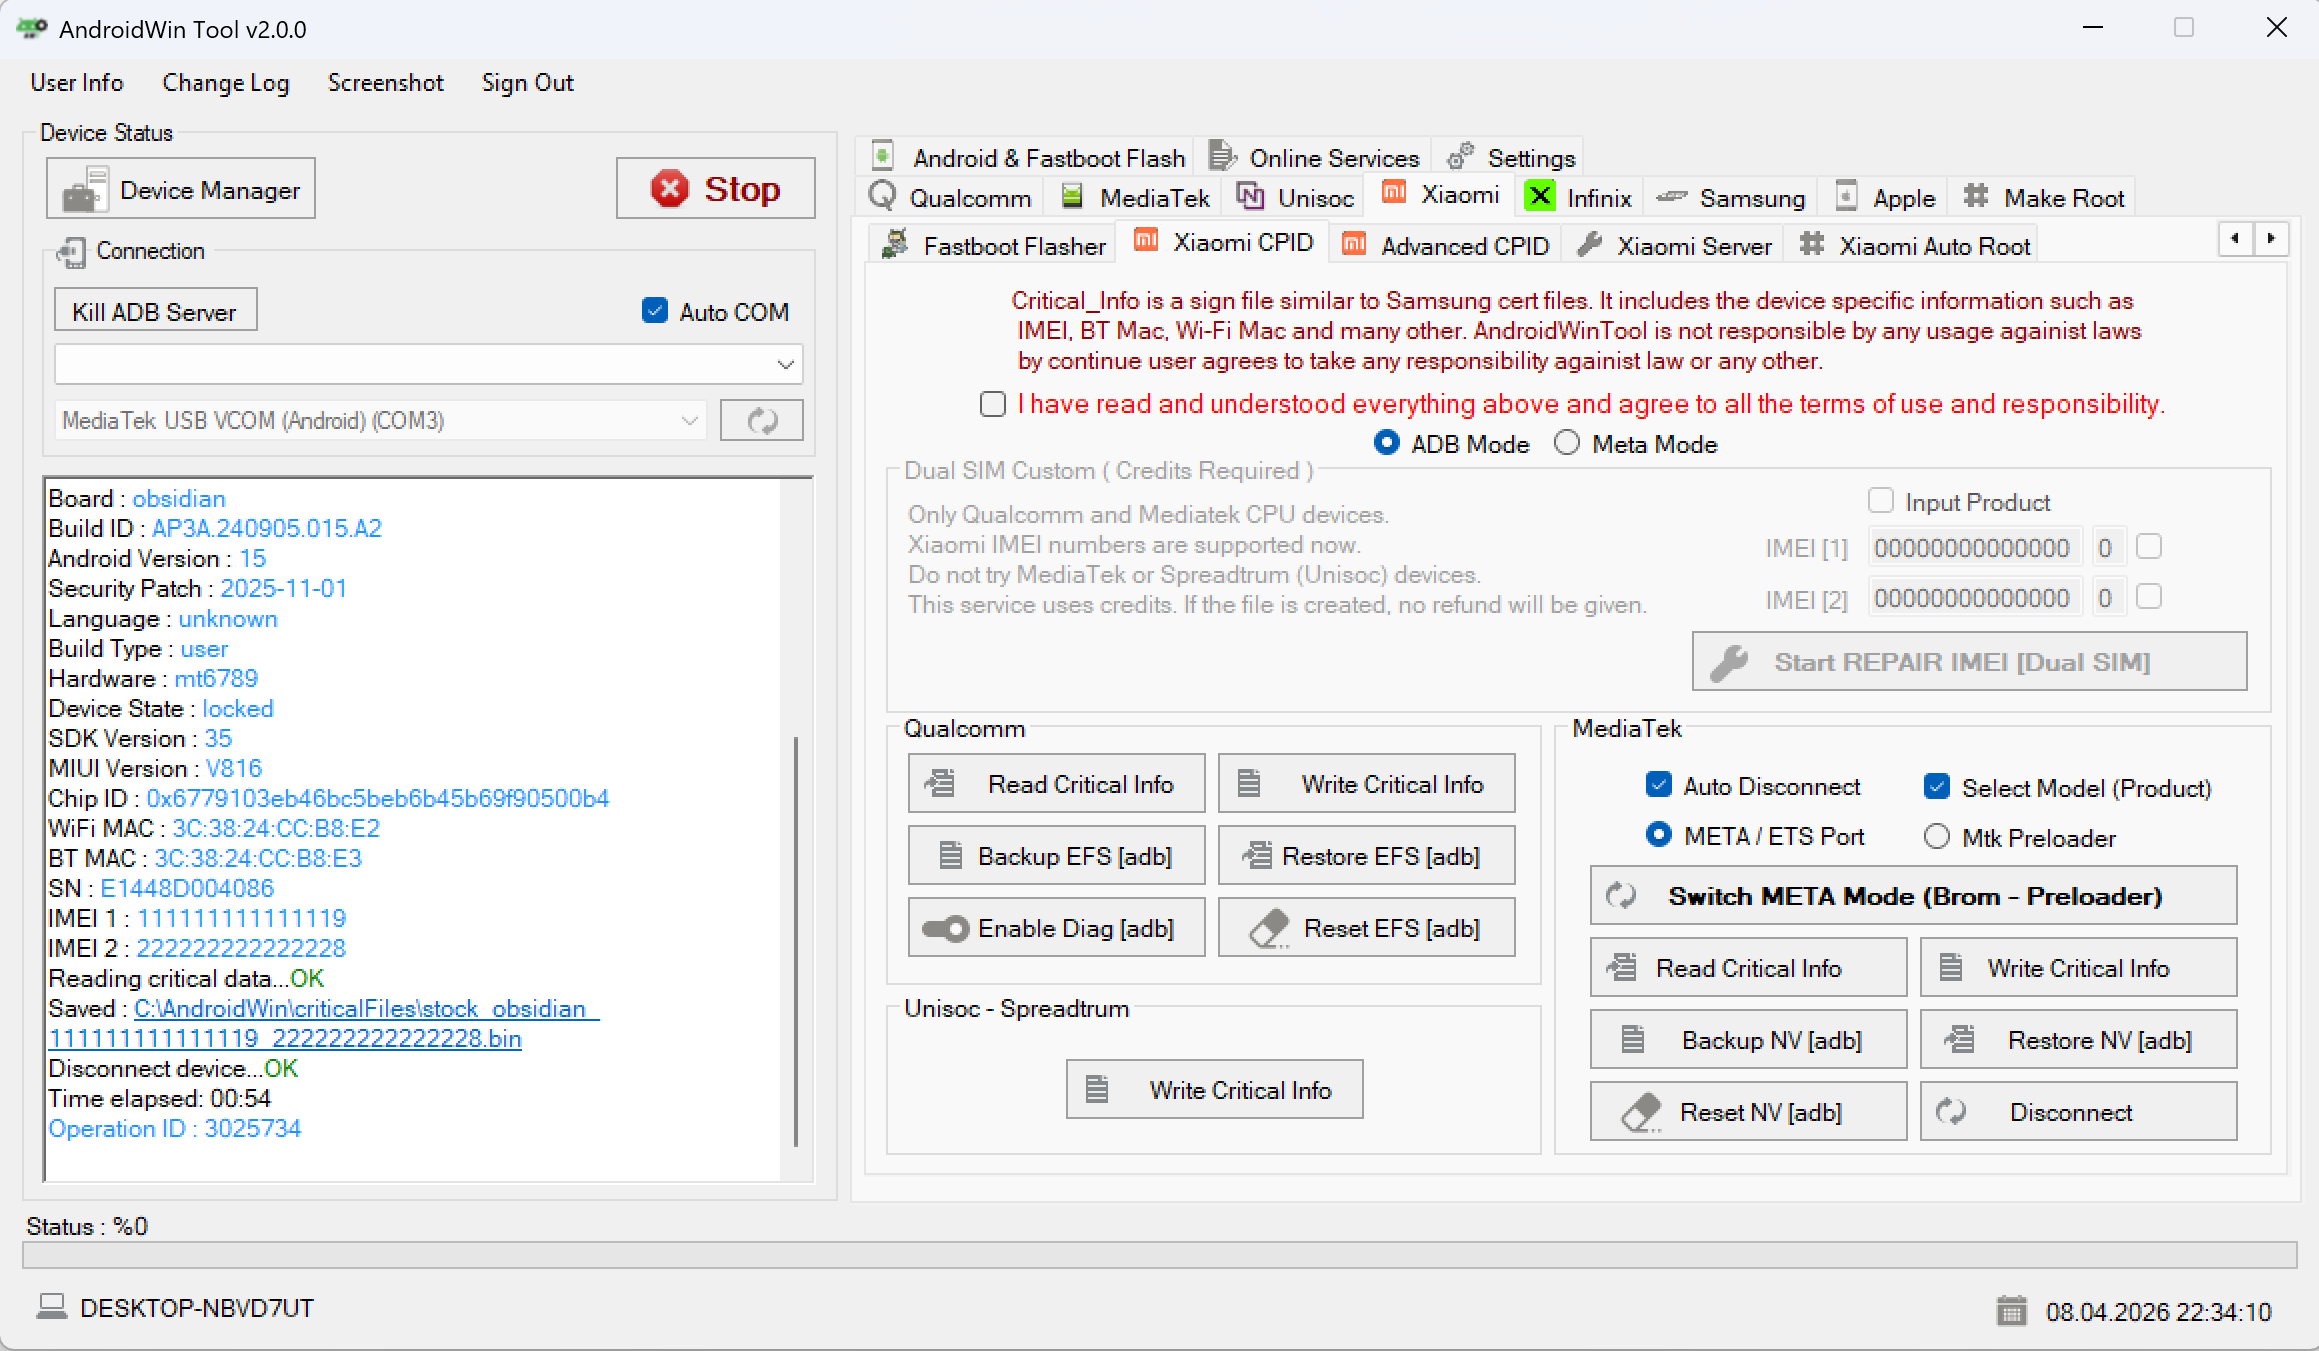Click the right tab scroll arrow
The image size is (2319, 1351).
[x=2272, y=239]
